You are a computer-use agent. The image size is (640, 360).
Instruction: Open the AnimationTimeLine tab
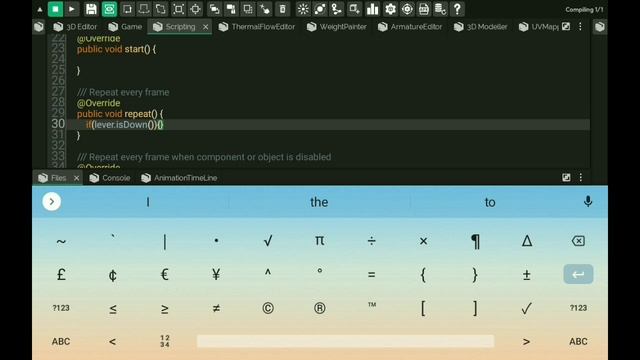(179, 178)
